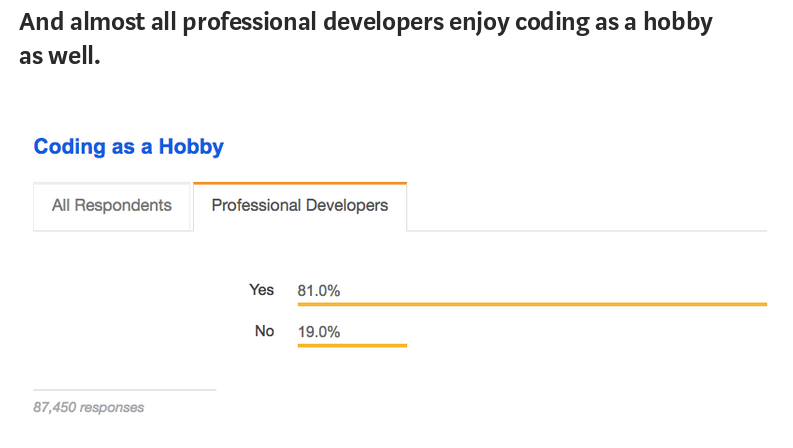Click the word "Coding" in the blue title
Image resolution: width=793 pixels, height=448 pixels.
[69, 147]
